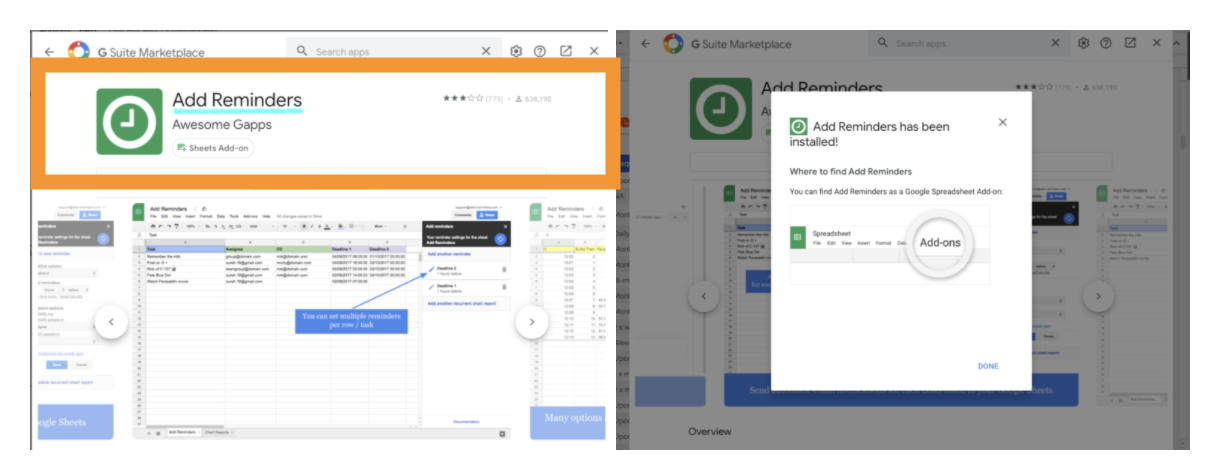The image size is (1214, 474).
Task: Show next screenshot in left window carousel
Action: point(531,322)
